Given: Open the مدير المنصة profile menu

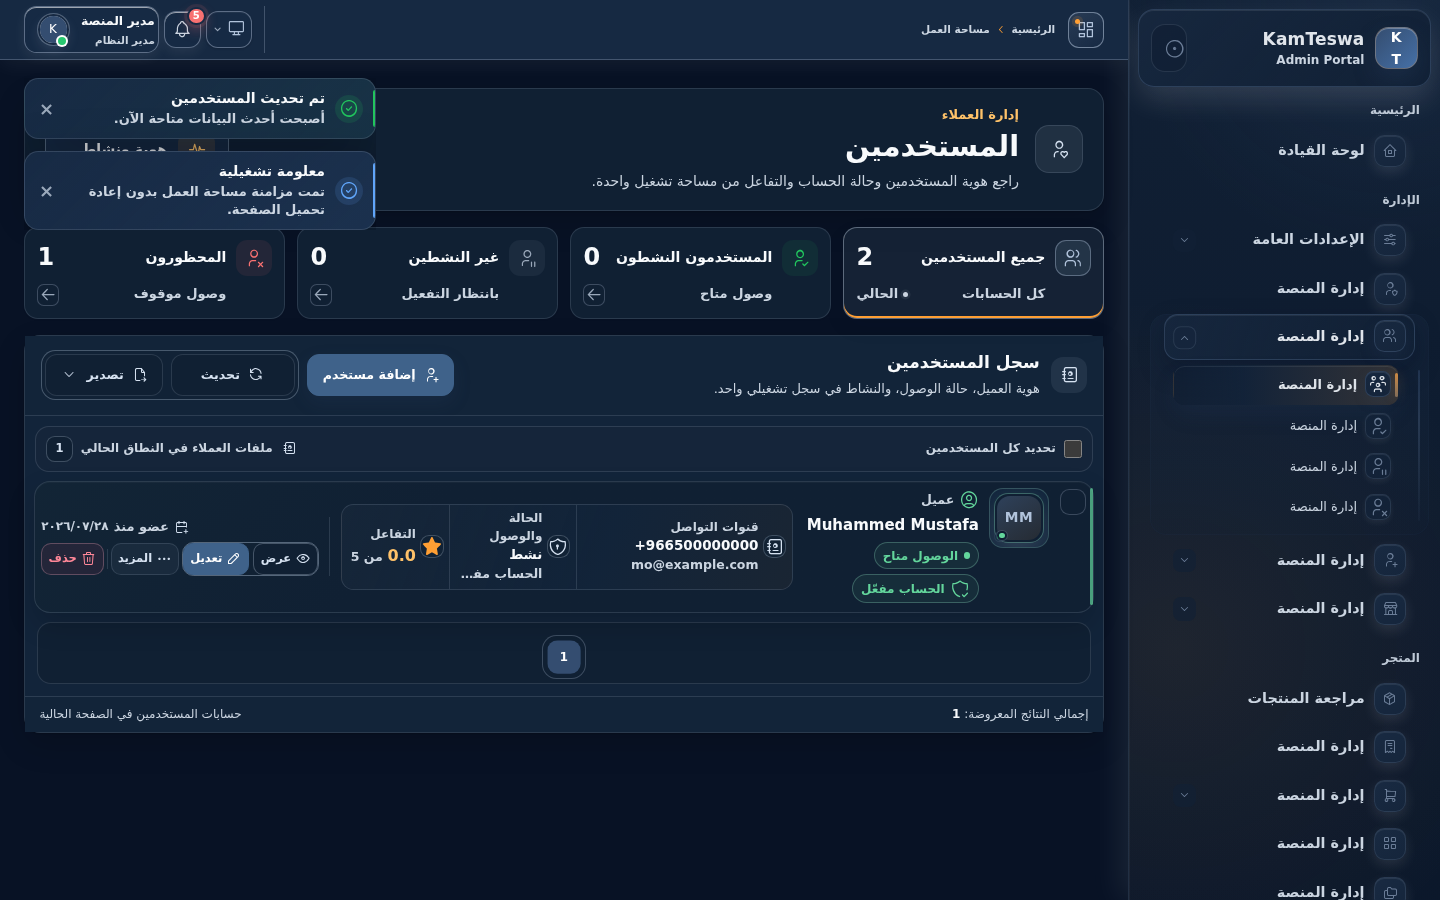Looking at the screenshot, I should coord(92,30).
